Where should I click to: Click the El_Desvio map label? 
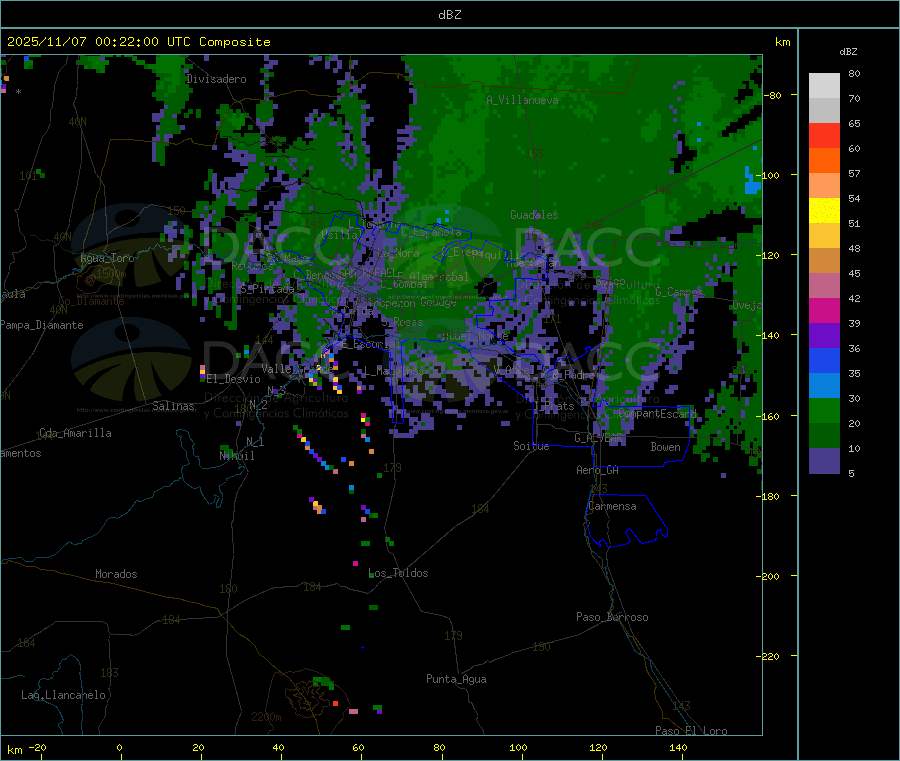233,379
